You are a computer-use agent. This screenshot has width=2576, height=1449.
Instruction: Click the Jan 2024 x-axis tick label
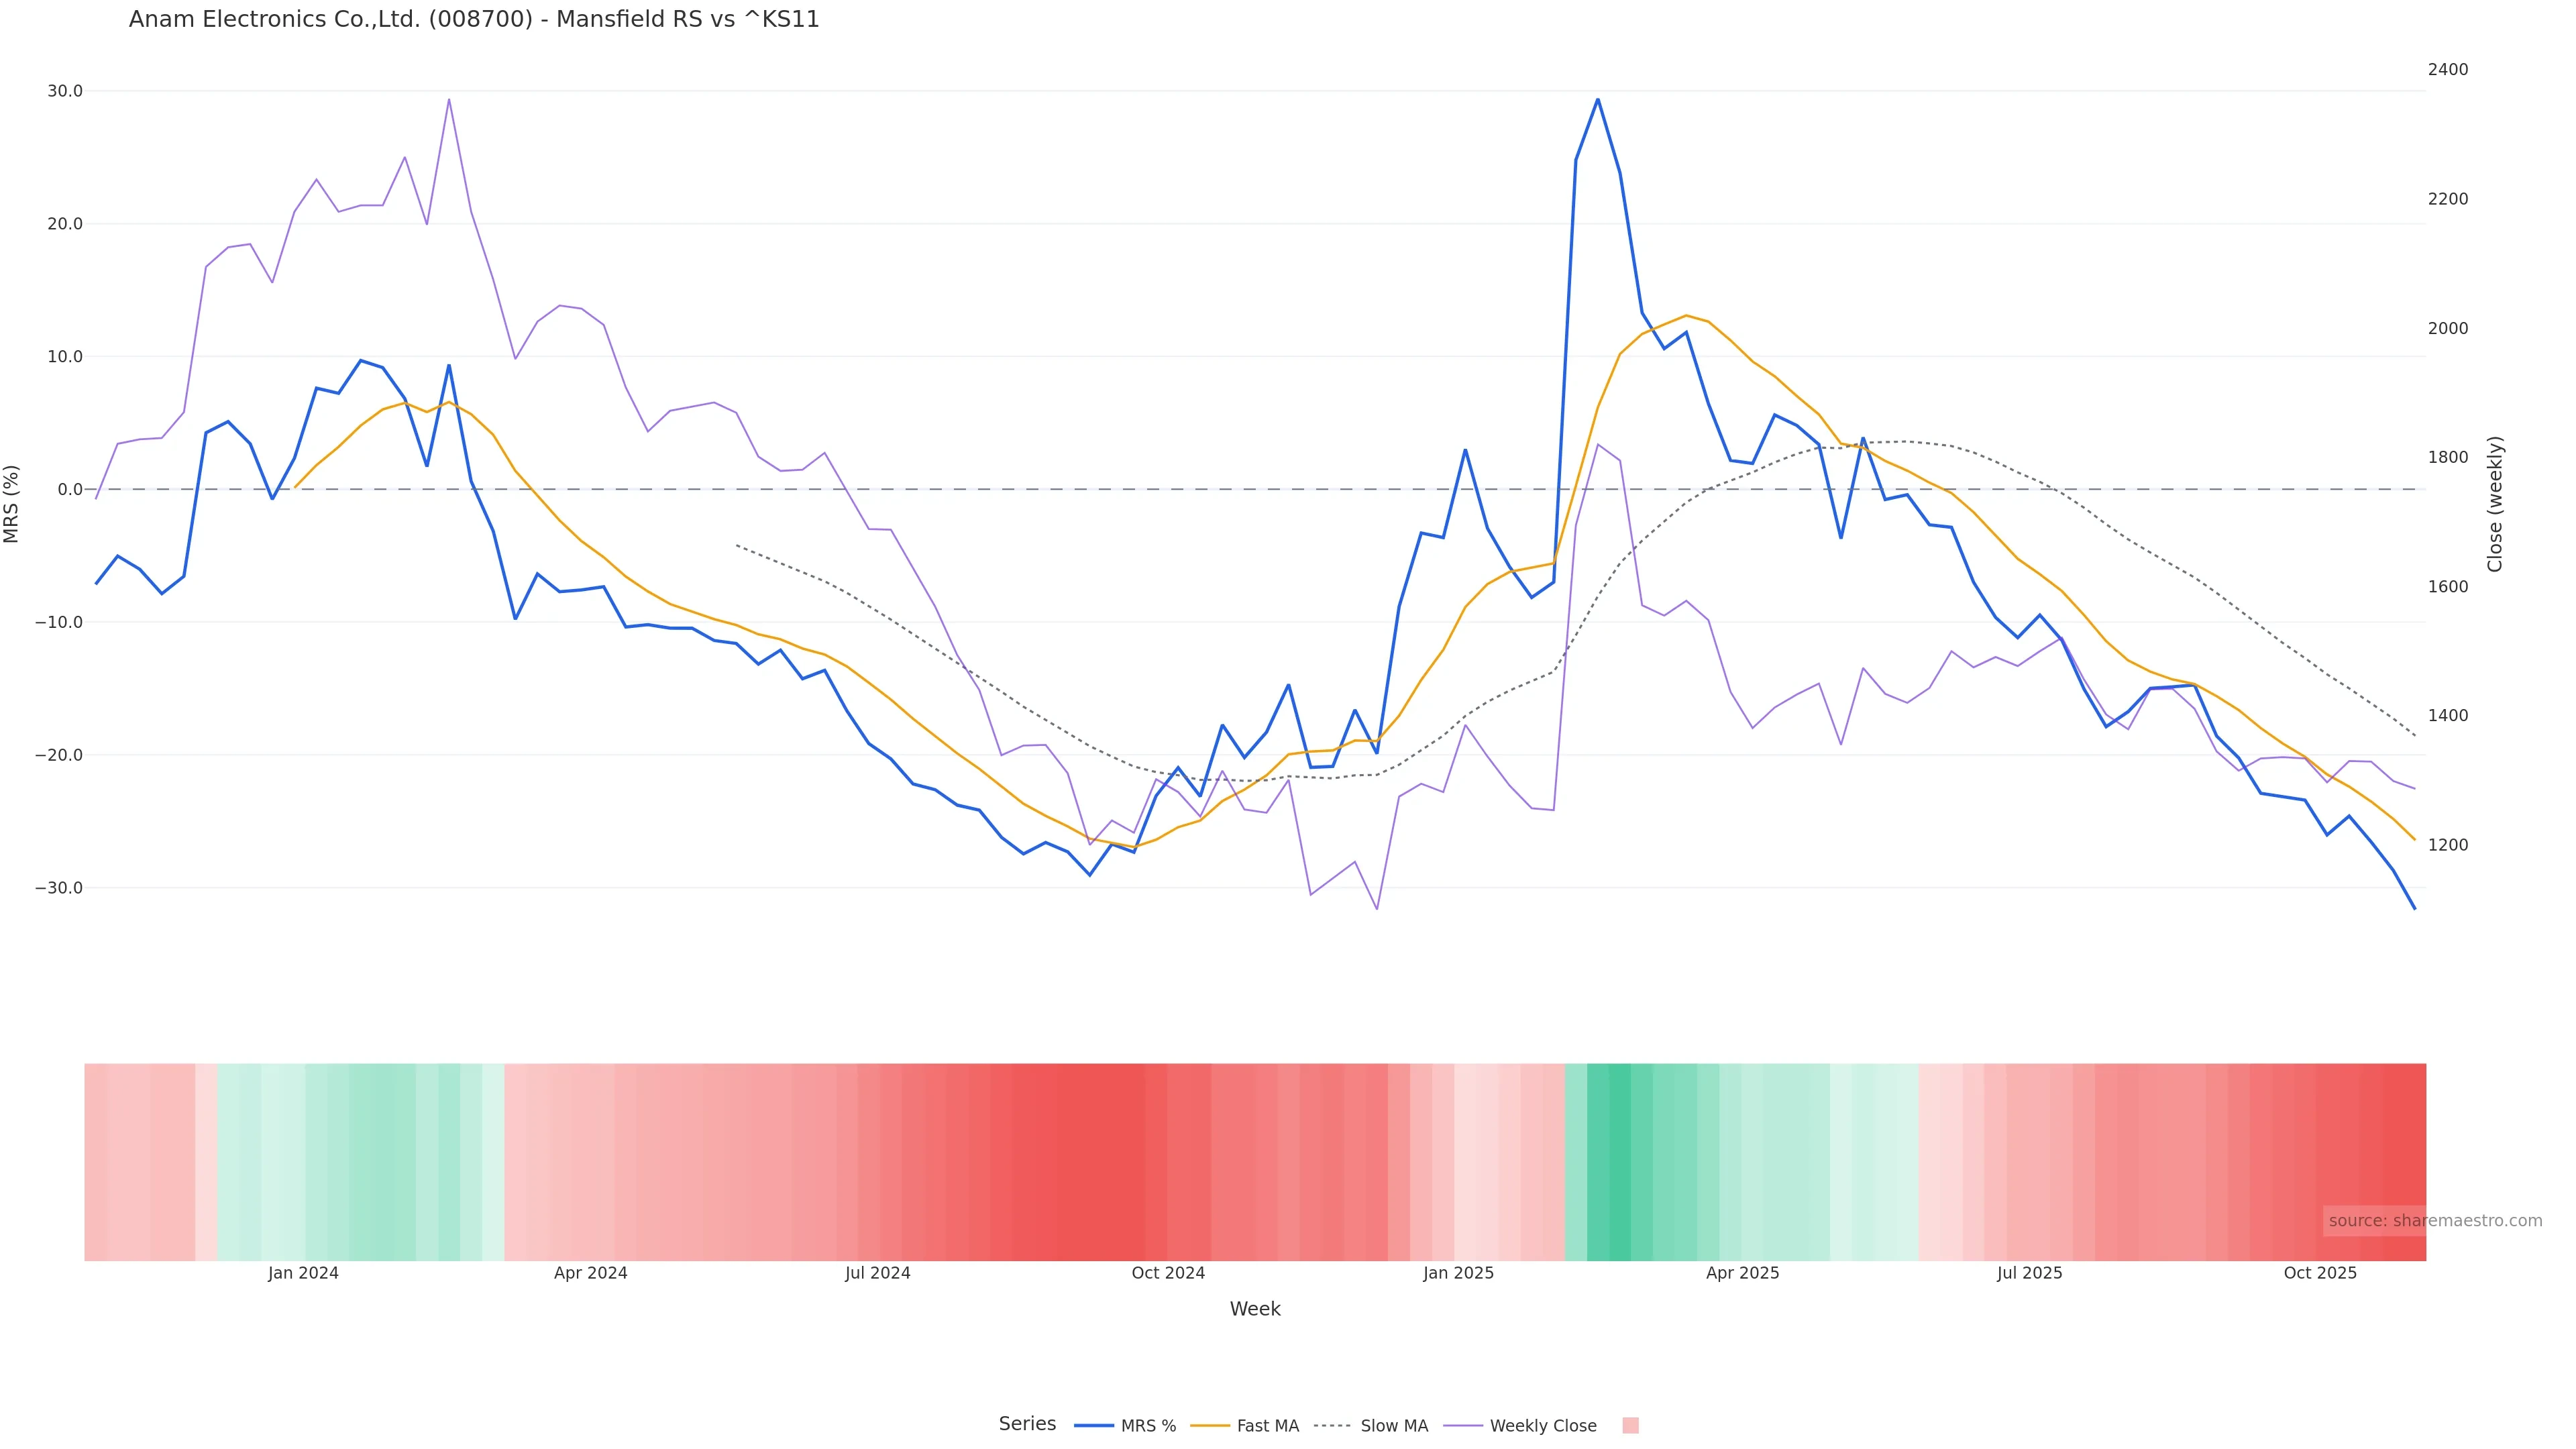tap(303, 1274)
